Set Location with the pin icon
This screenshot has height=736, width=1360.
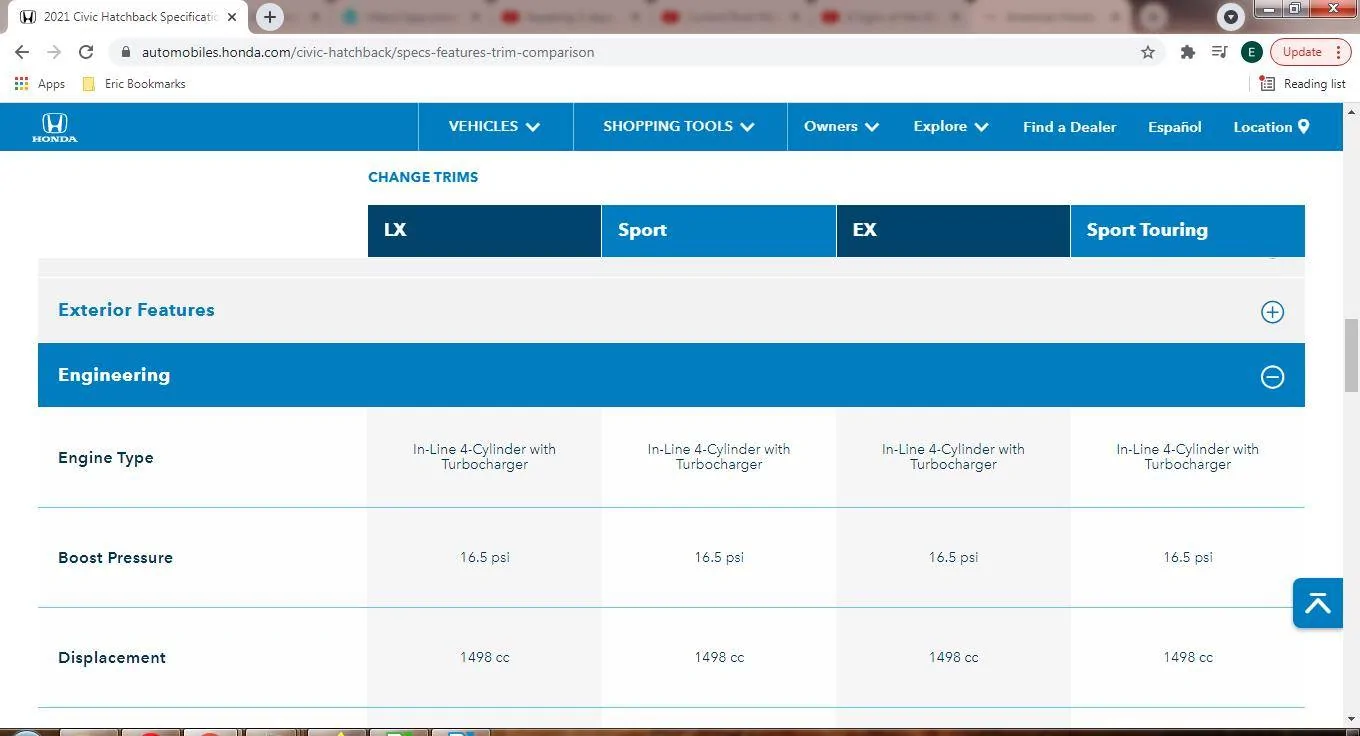coord(1271,127)
